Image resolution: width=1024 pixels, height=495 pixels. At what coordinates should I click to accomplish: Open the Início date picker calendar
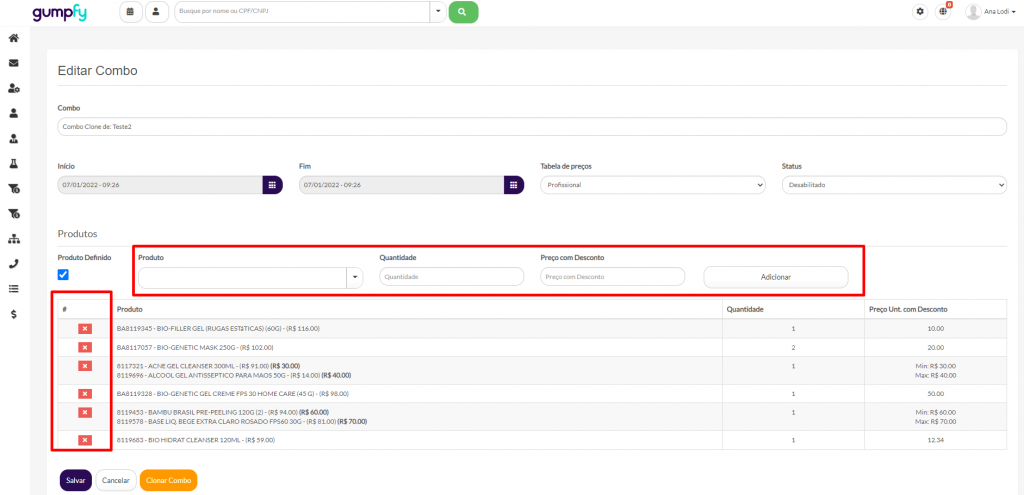pos(273,185)
